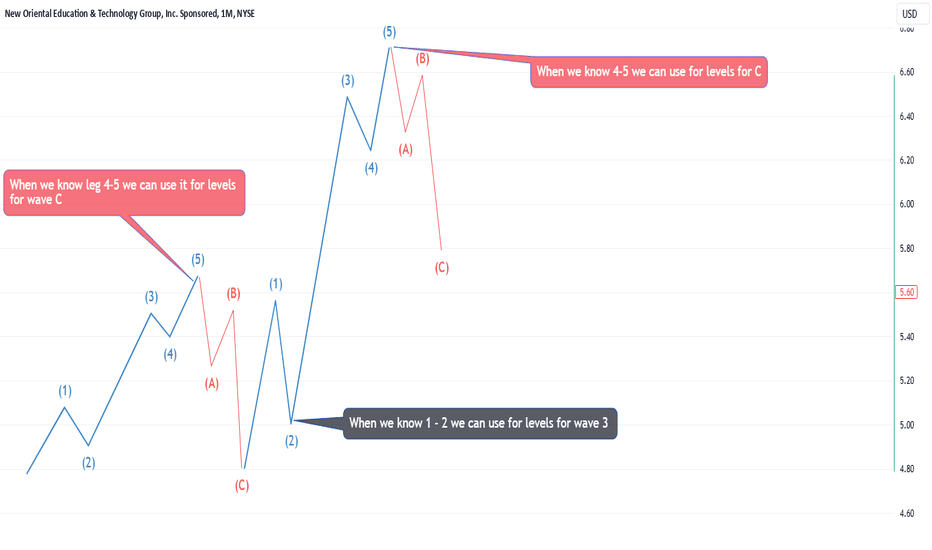This screenshot has height=550, width=932.
Task: Click the red (C) label near 5.80
Action: [442, 268]
